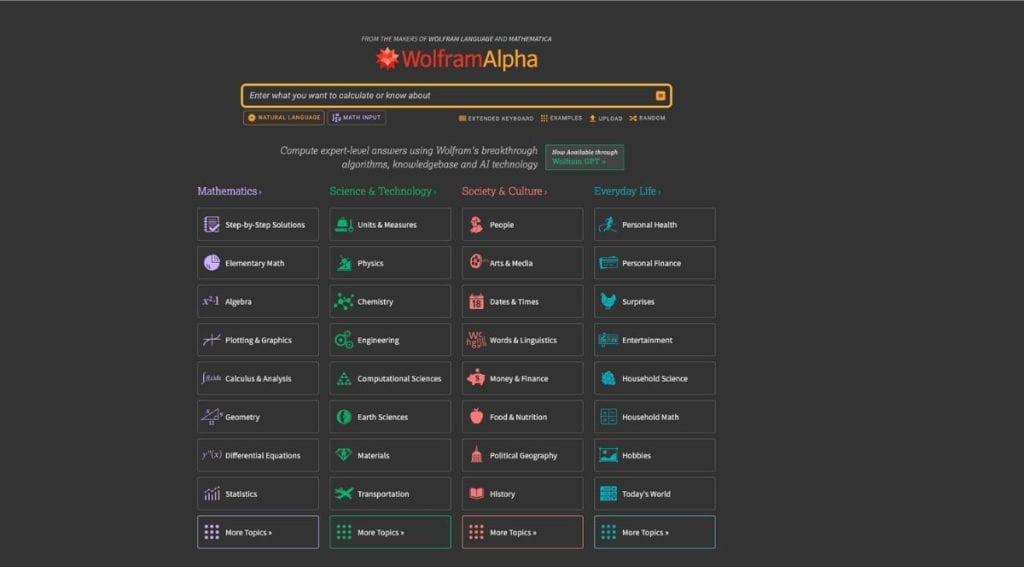Screen dimensions: 1024x567
Task: Click the Upload option
Action: 606,118
